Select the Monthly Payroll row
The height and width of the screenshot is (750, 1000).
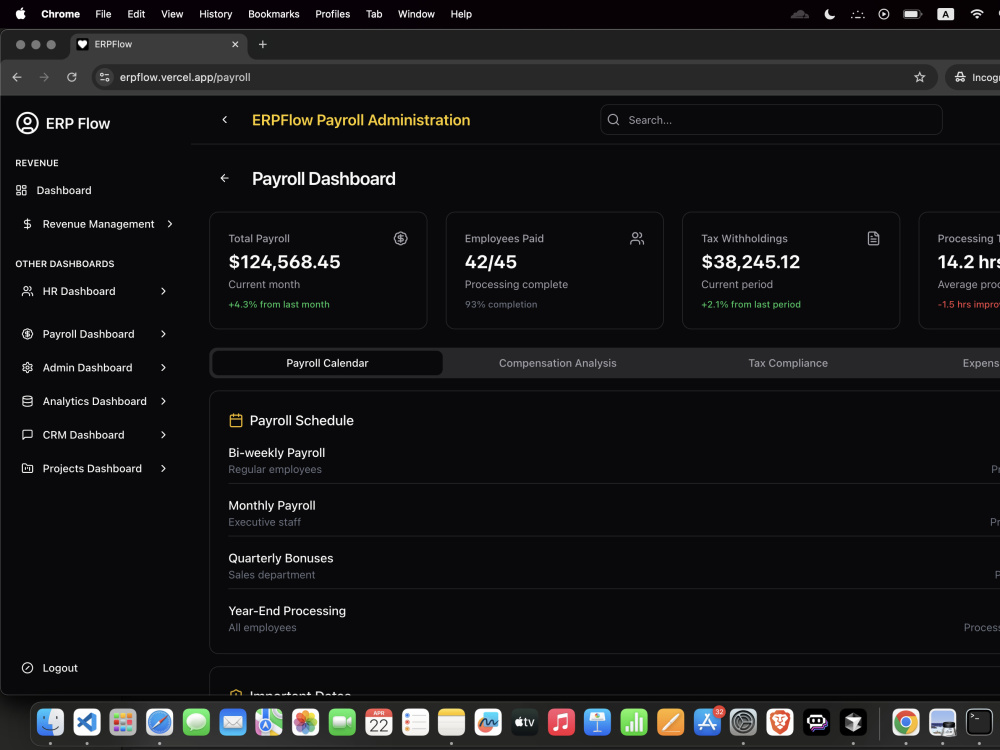click(614, 513)
